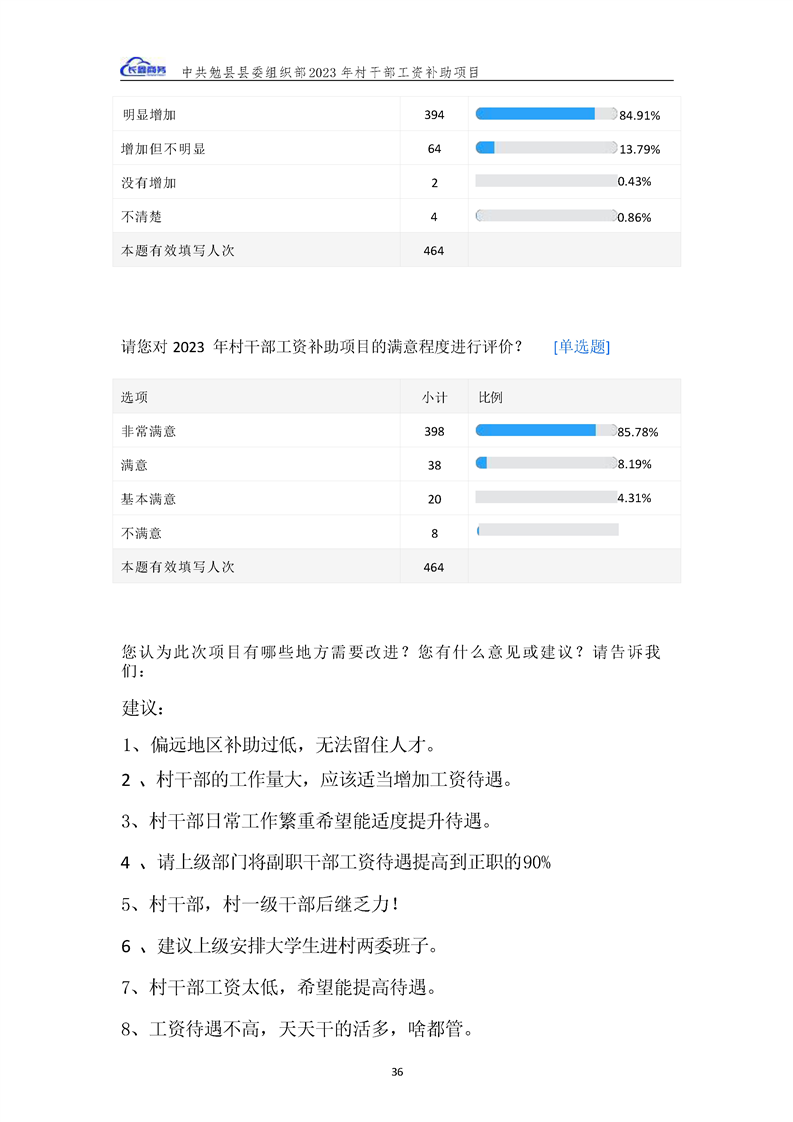Click the progress bar in the 不满意 row
The height and width of the screenshot is (1122, 793).
click(547, 530)
